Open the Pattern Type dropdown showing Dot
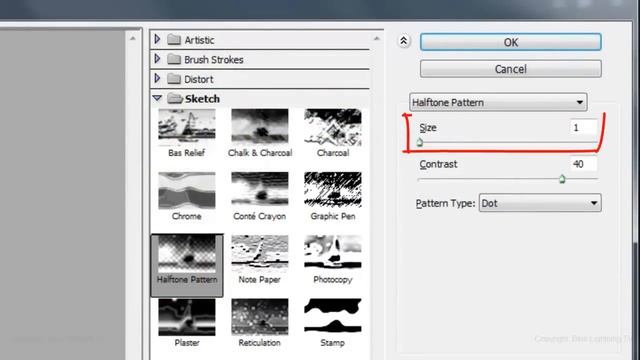This screenshot has height=360, width=640. (x=540, y=203)
